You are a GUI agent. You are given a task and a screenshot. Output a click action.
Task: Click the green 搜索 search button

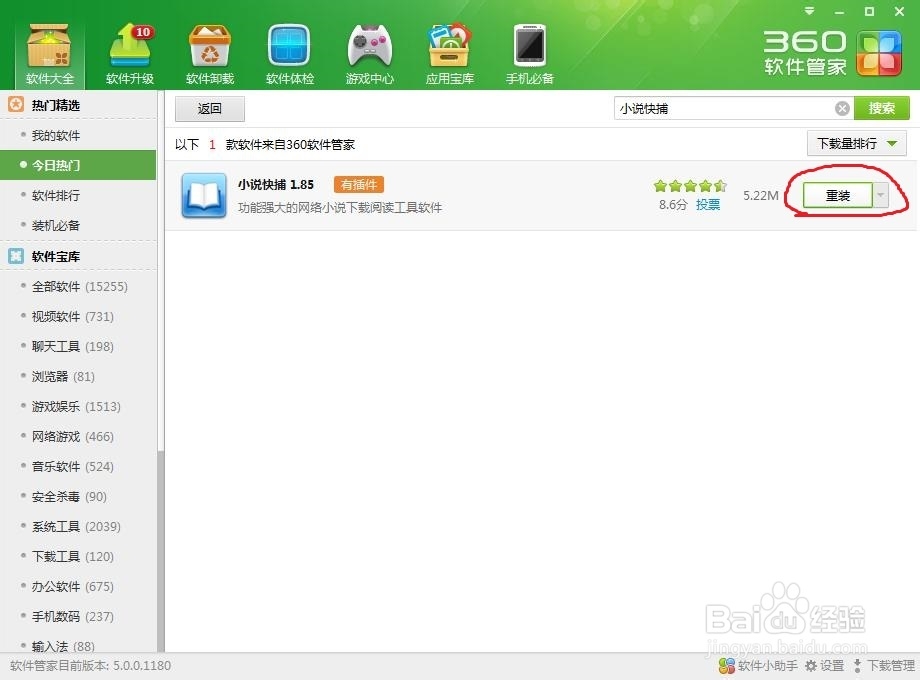(881, 108)
